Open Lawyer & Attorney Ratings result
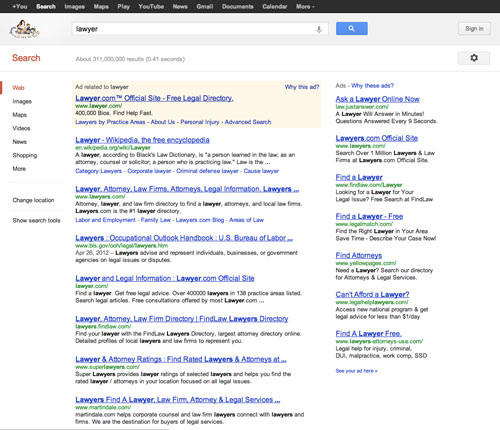Viewport: 500px width, 430px height. coord(181,359)
